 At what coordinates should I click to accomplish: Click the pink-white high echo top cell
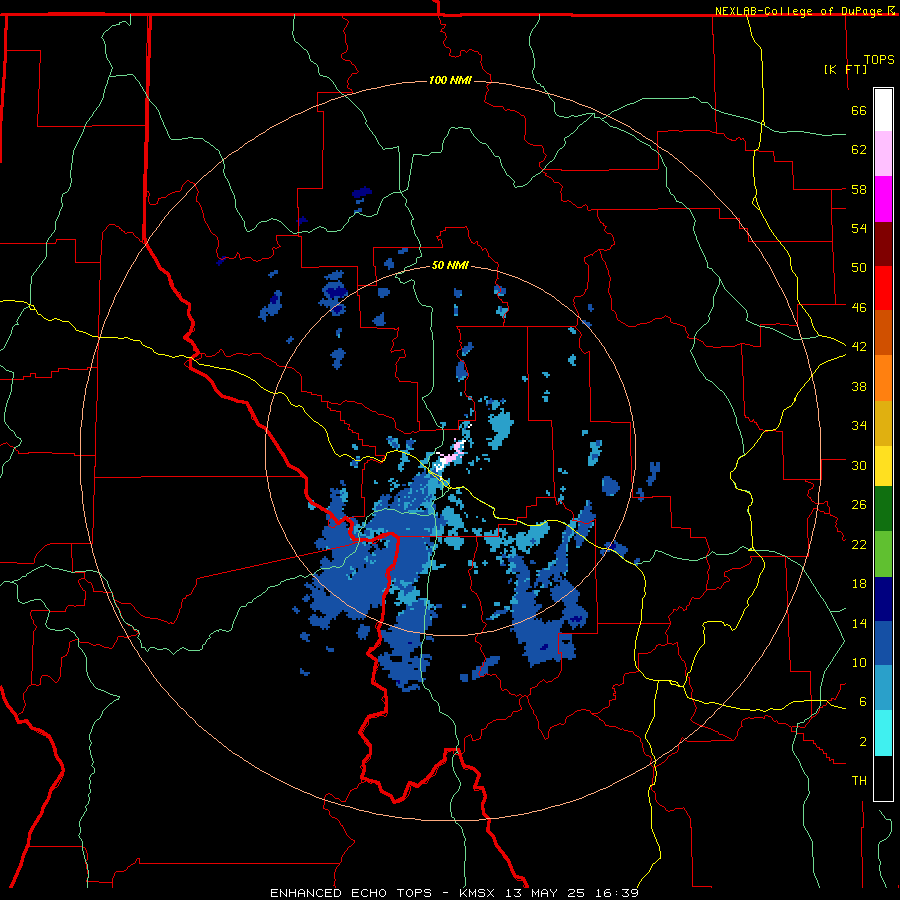[450, 455]
